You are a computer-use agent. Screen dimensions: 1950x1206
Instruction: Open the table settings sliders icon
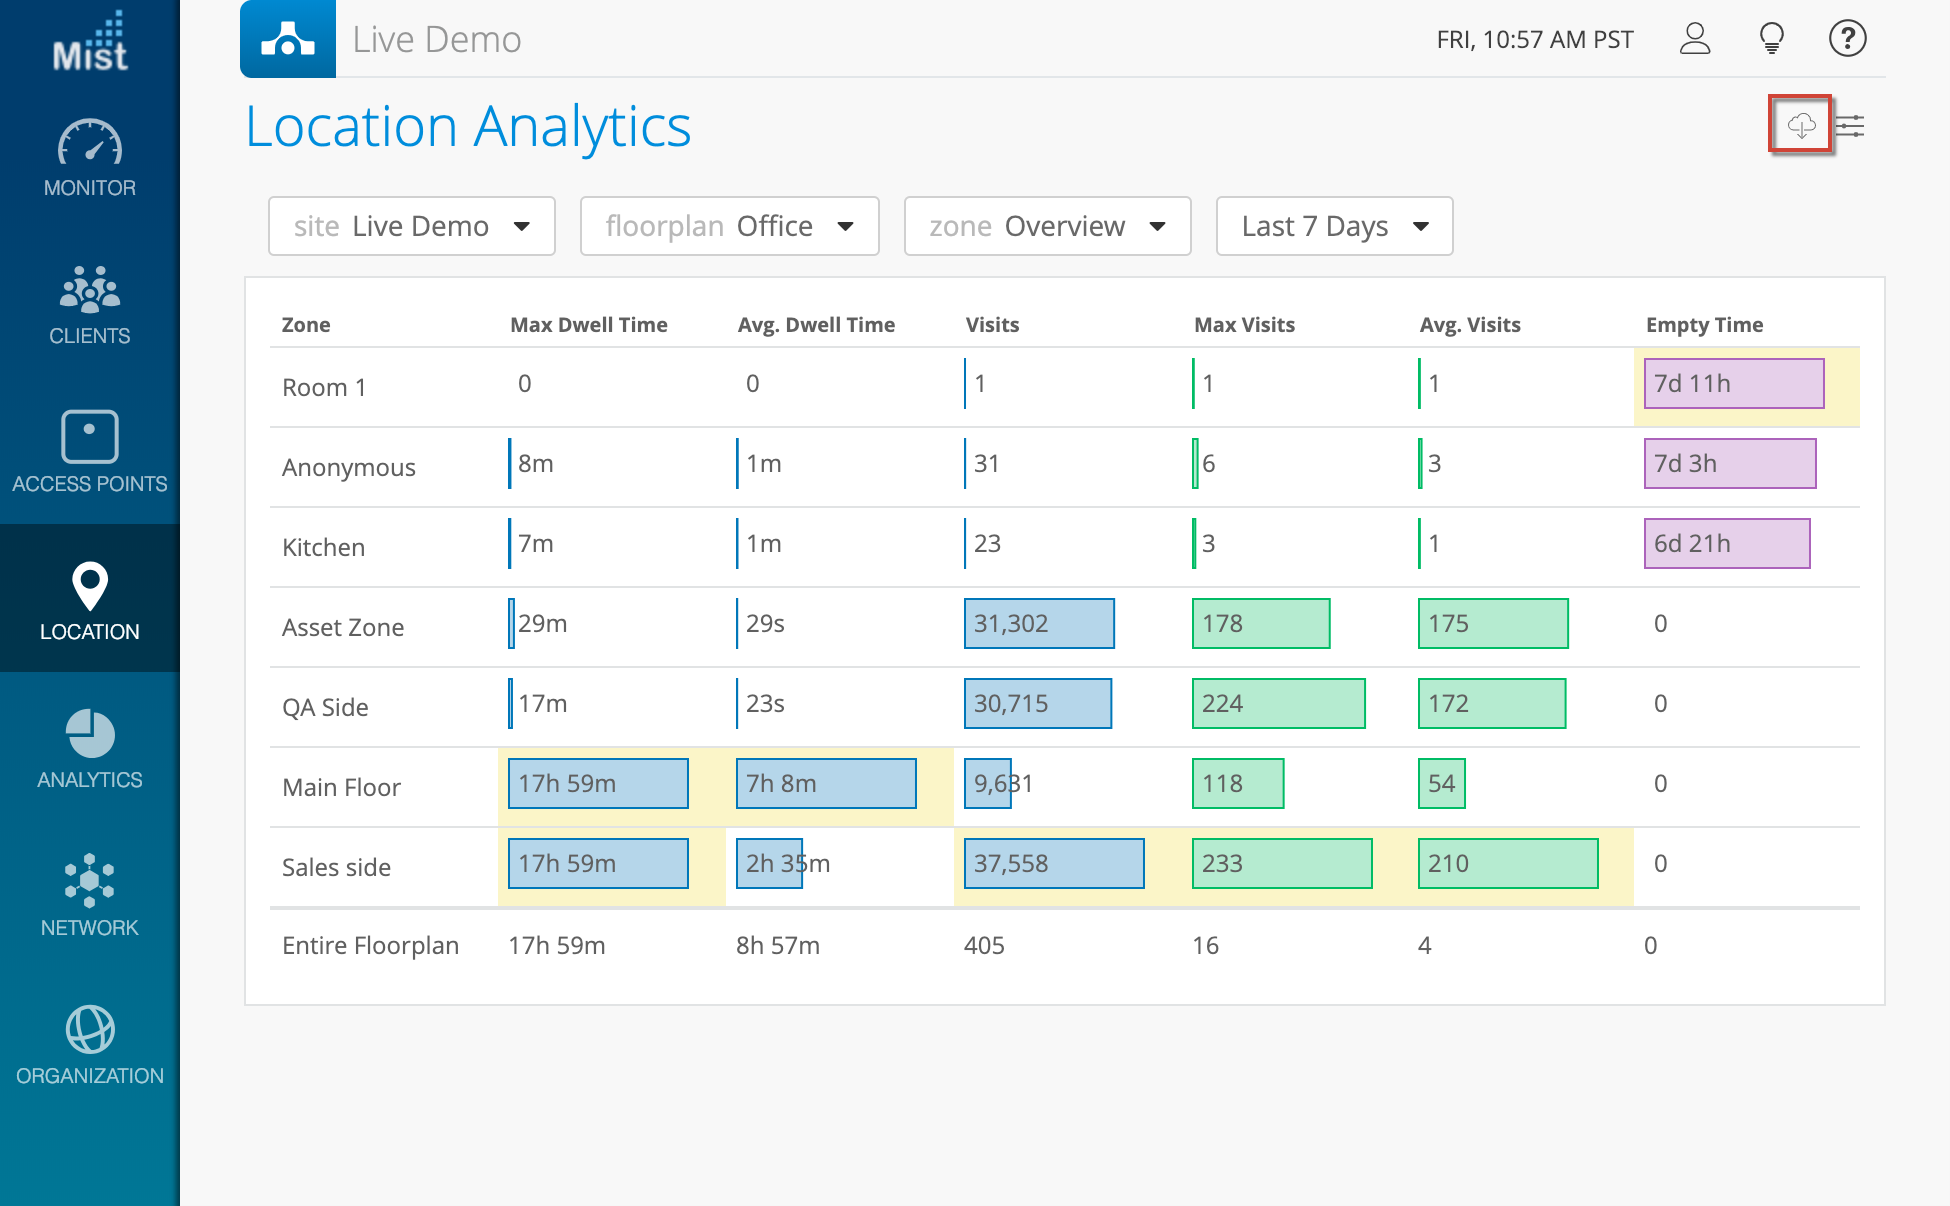(1851, 126)
